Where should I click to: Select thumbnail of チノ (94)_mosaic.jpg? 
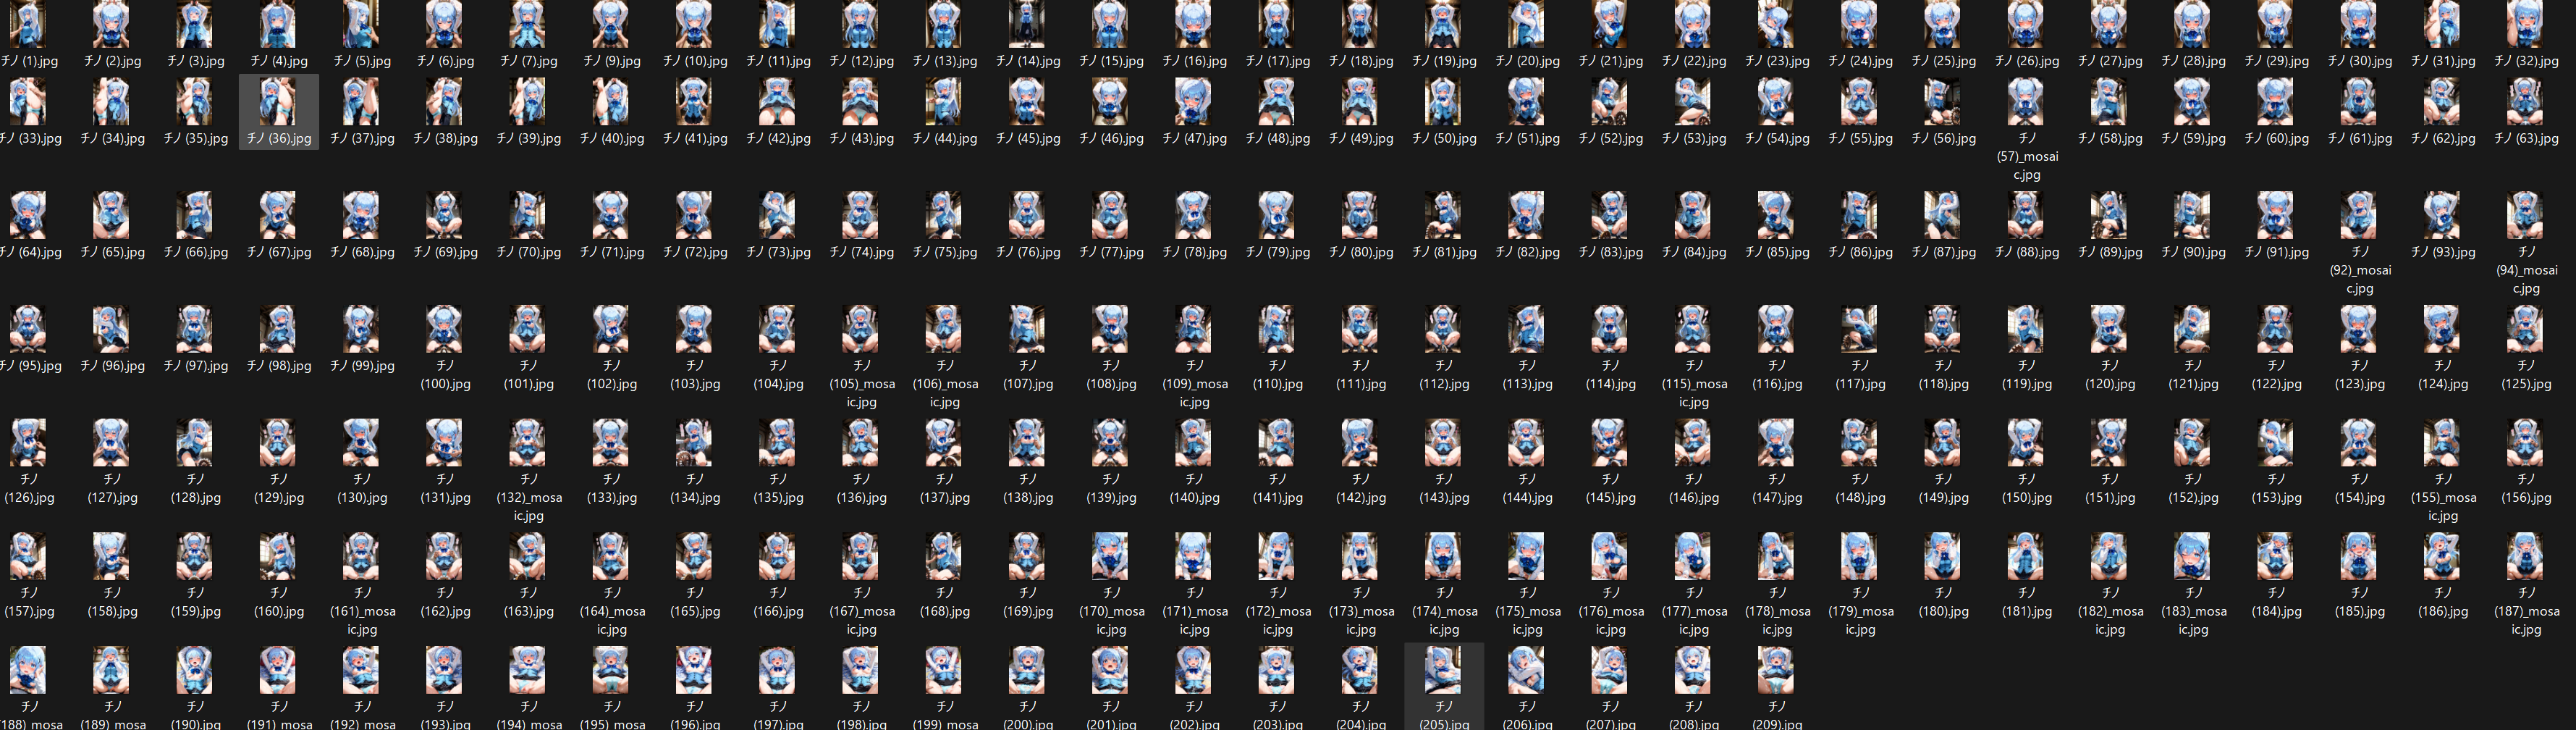click(2527, 215)
